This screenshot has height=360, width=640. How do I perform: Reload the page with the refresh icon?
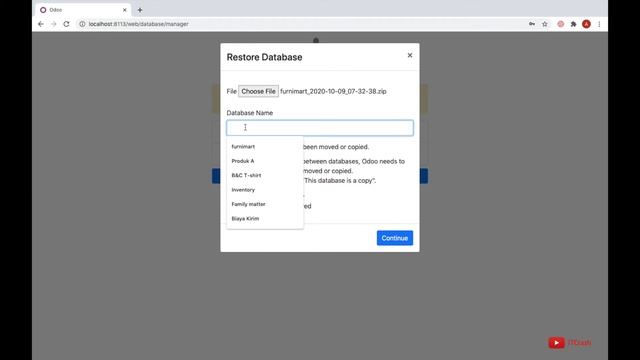(x=66, y=24)
